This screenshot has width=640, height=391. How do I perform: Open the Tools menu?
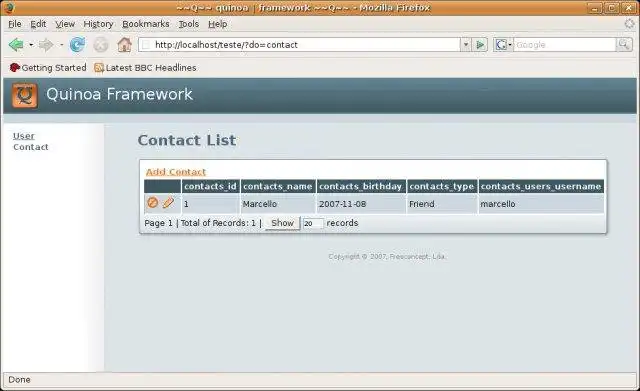189,24
